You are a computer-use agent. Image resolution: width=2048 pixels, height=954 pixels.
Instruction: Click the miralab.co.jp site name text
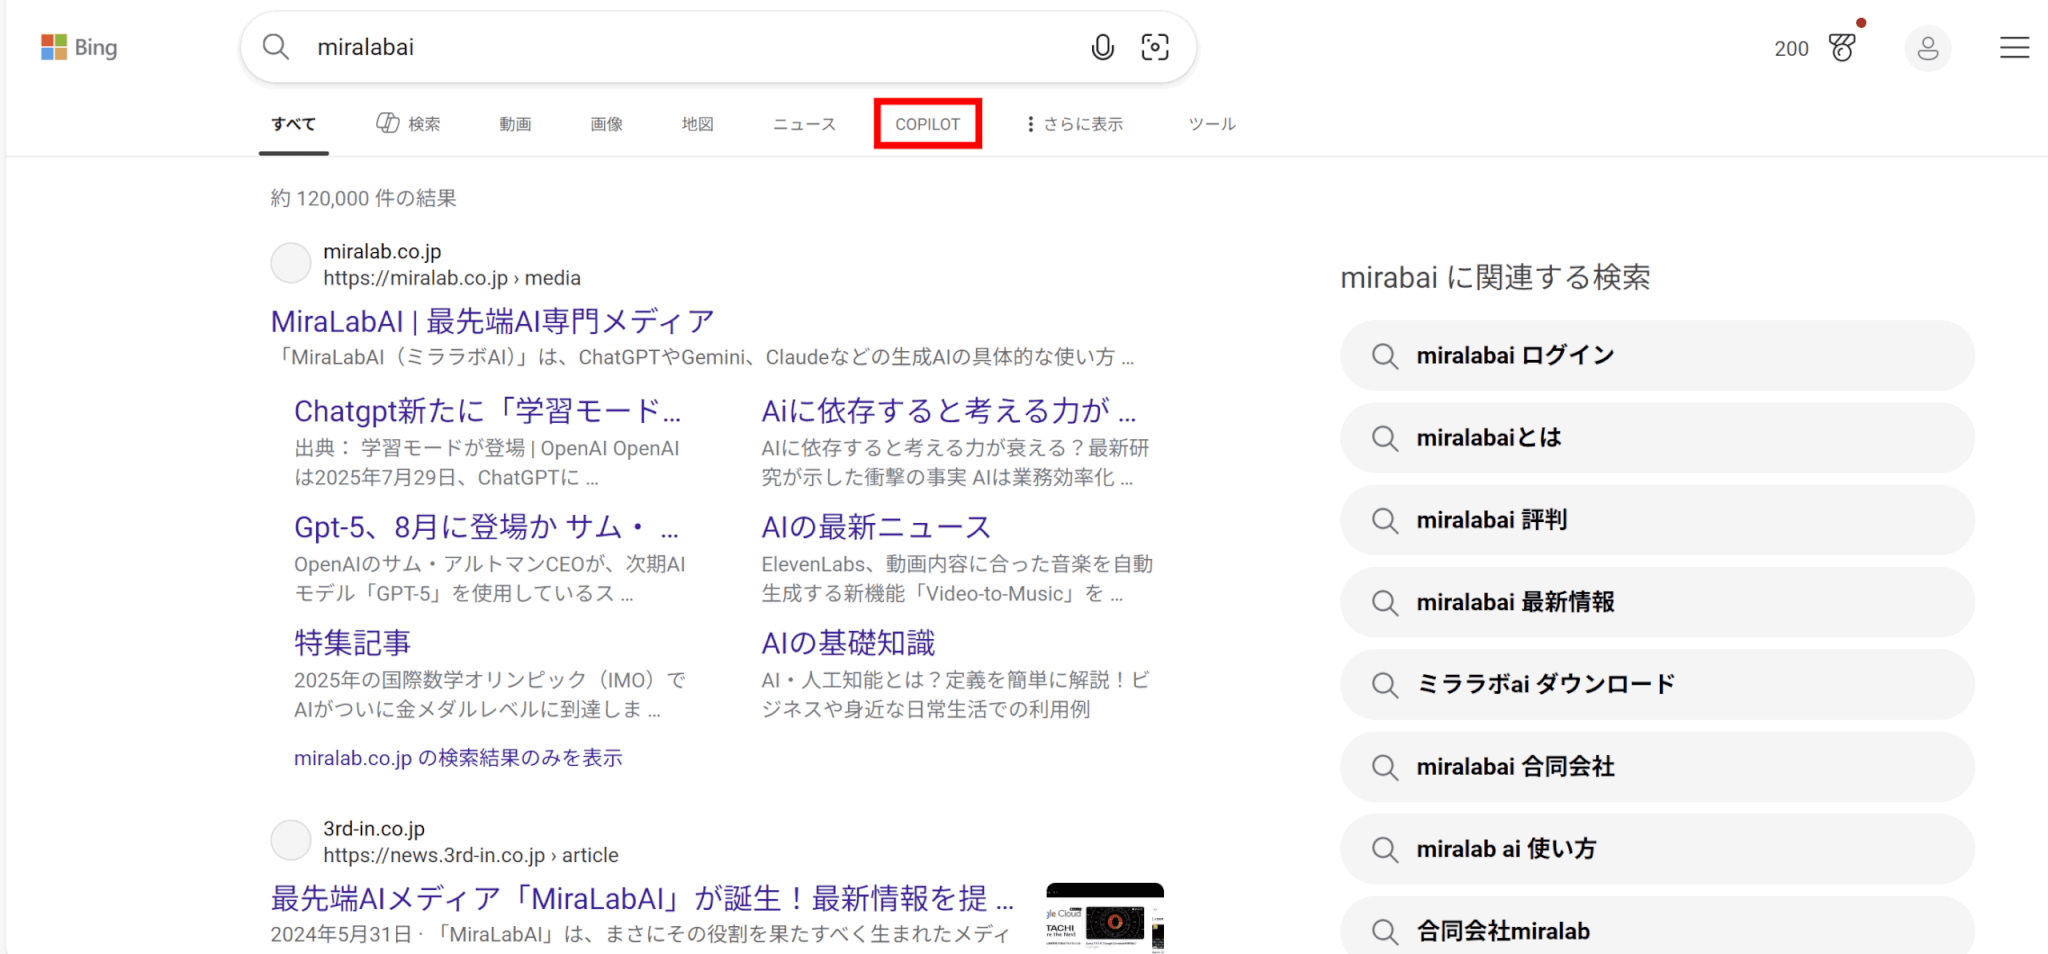[x=382, y=251]
